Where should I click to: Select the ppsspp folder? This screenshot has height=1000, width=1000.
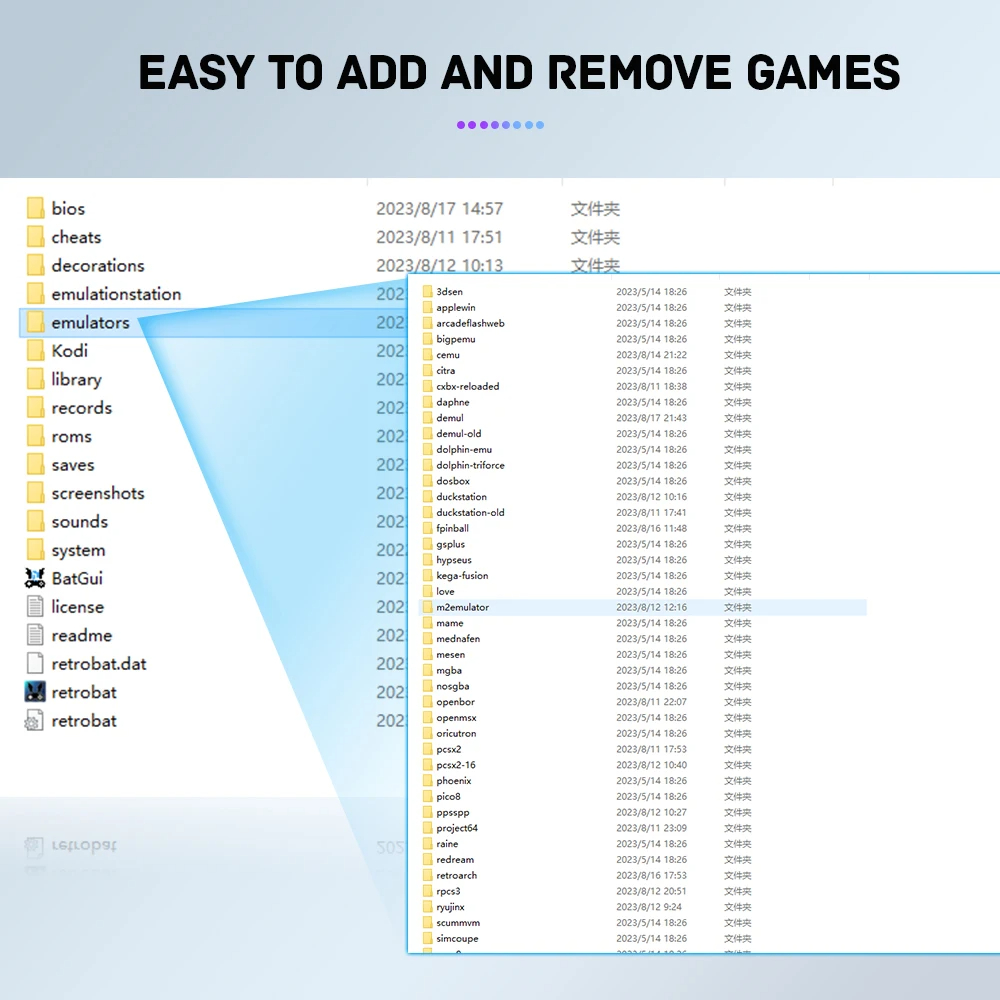(x=452, y=812)
